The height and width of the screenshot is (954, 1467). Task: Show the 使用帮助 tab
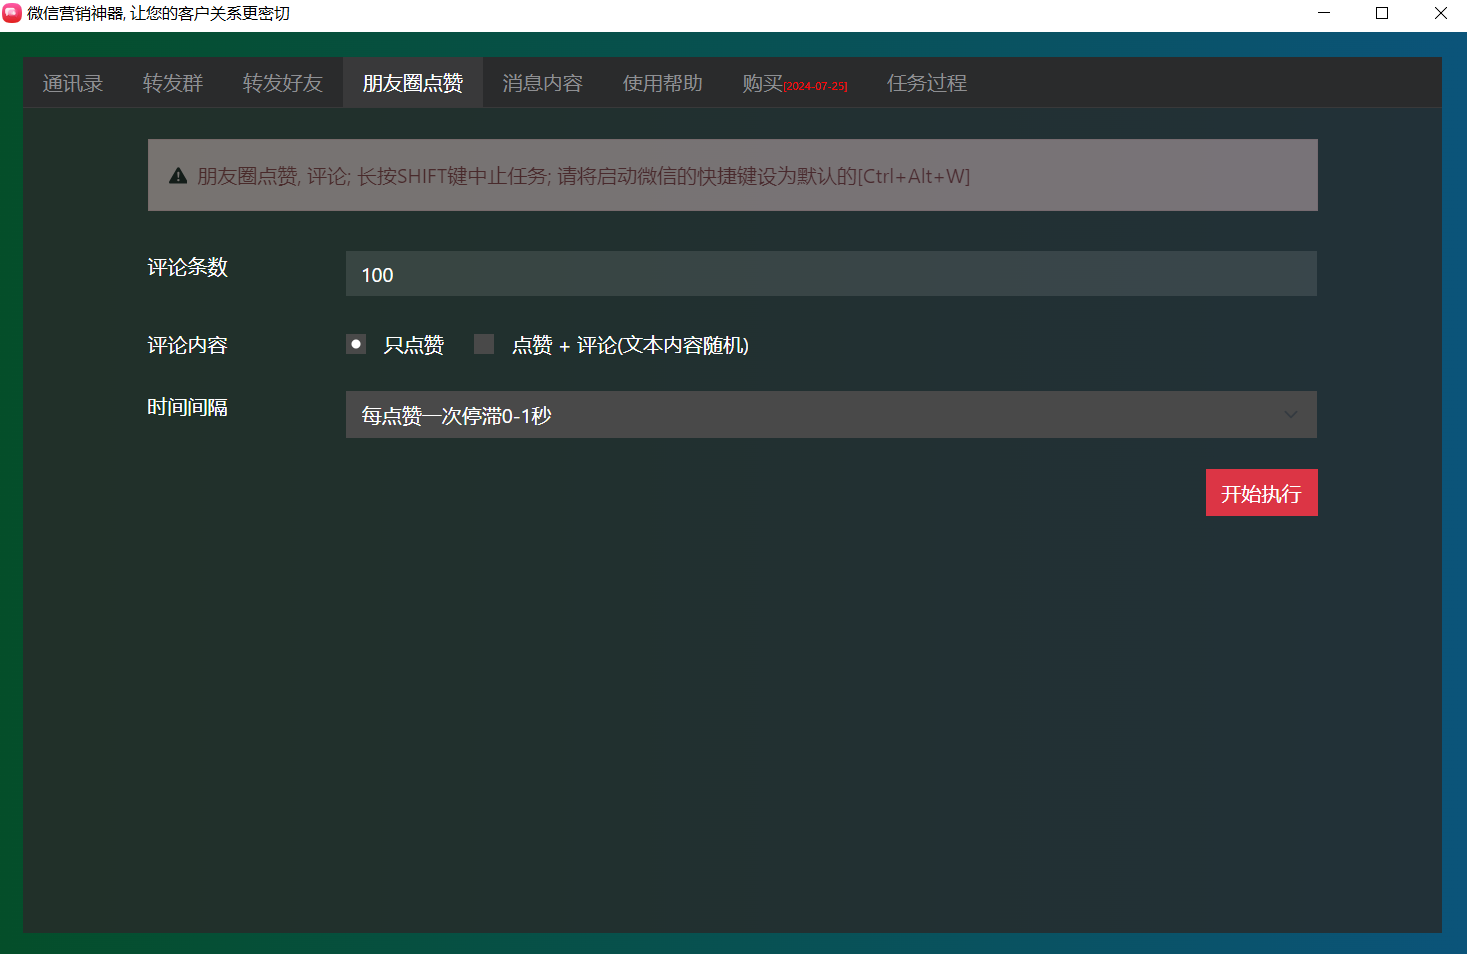coord(663,83)
